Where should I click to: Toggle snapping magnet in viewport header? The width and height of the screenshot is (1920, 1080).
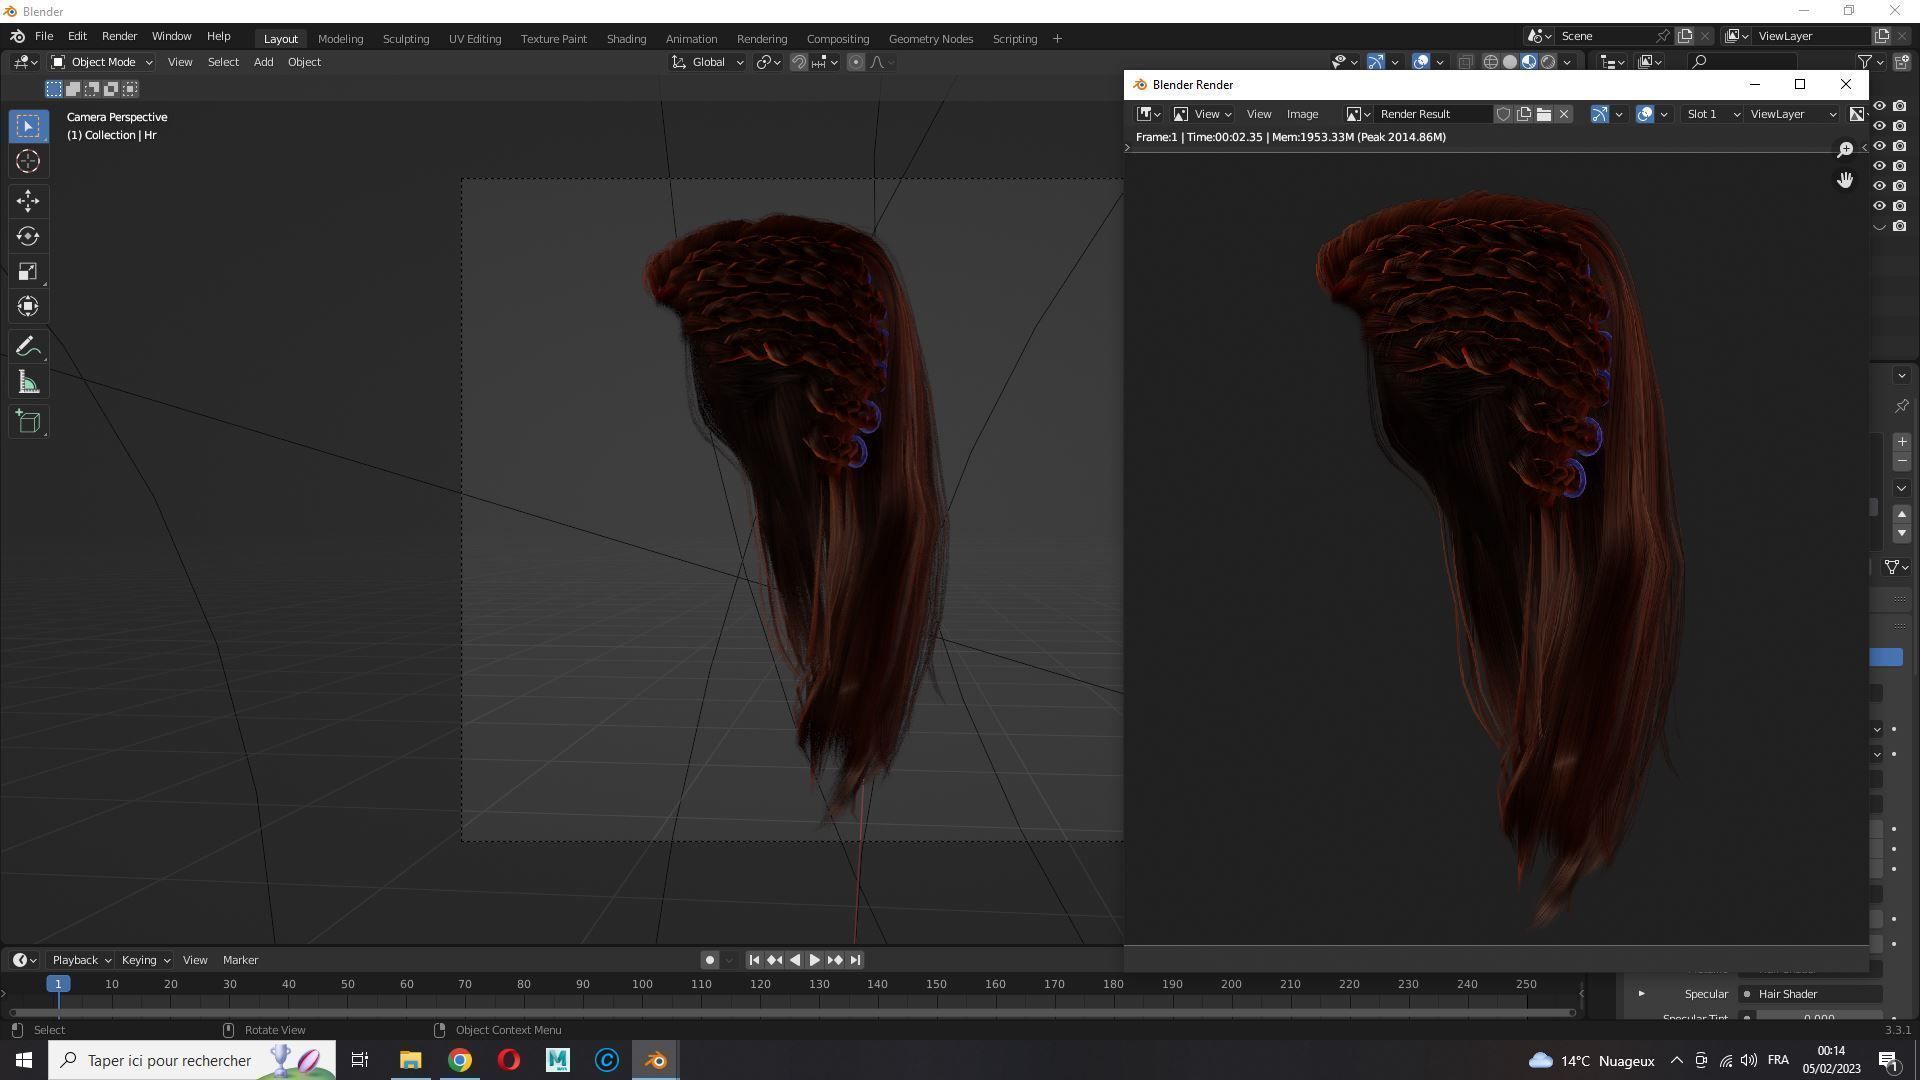click(x=798, y=62)
